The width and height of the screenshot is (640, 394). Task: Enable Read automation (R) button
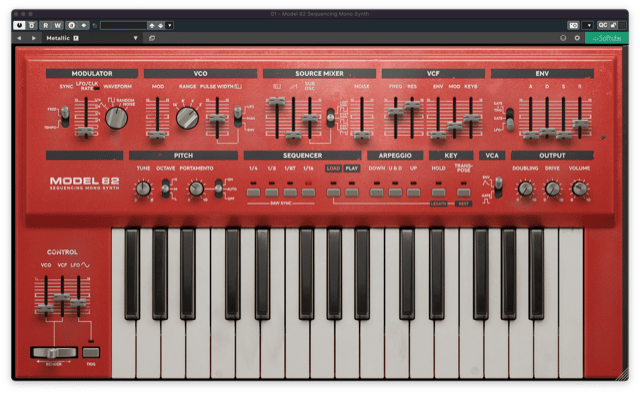[x=46, y=25]
